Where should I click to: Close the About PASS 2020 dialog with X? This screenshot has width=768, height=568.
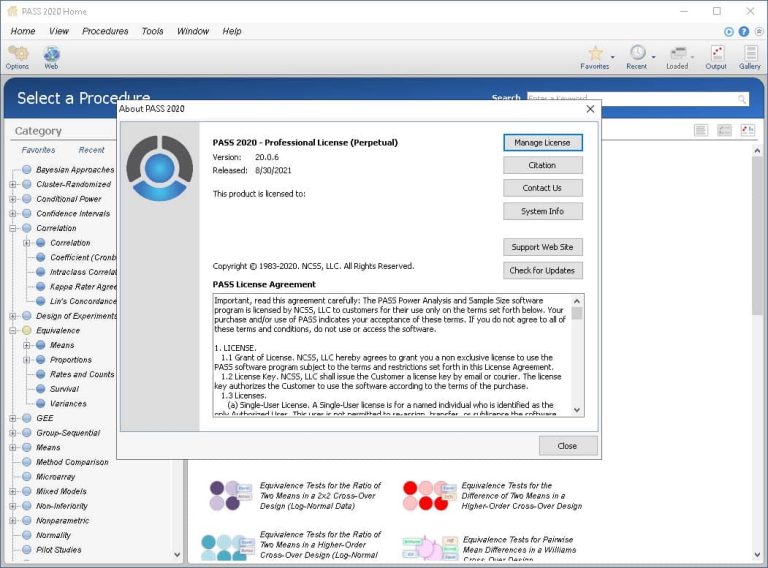pyautogui.click(x=590, y=109)
